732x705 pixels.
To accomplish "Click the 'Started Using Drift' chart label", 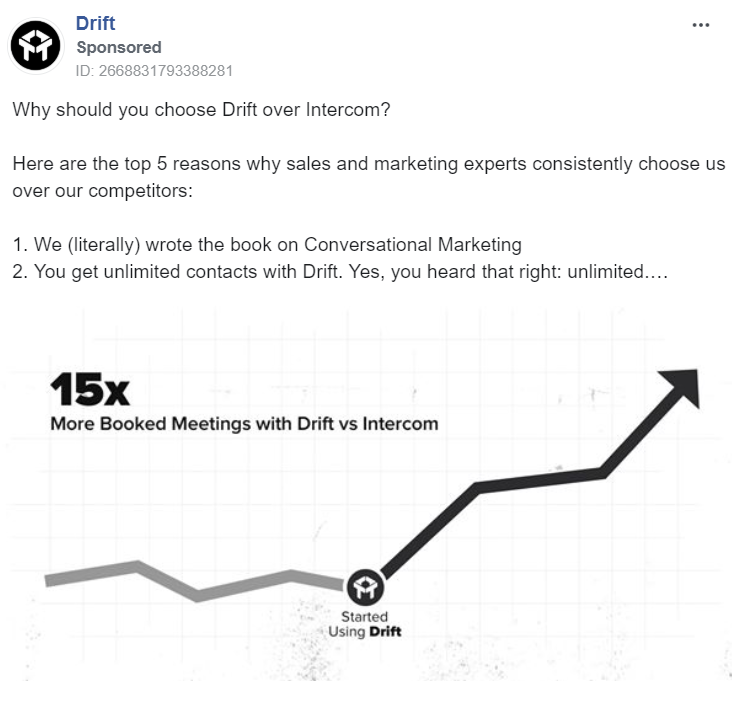I will point(365,624).
